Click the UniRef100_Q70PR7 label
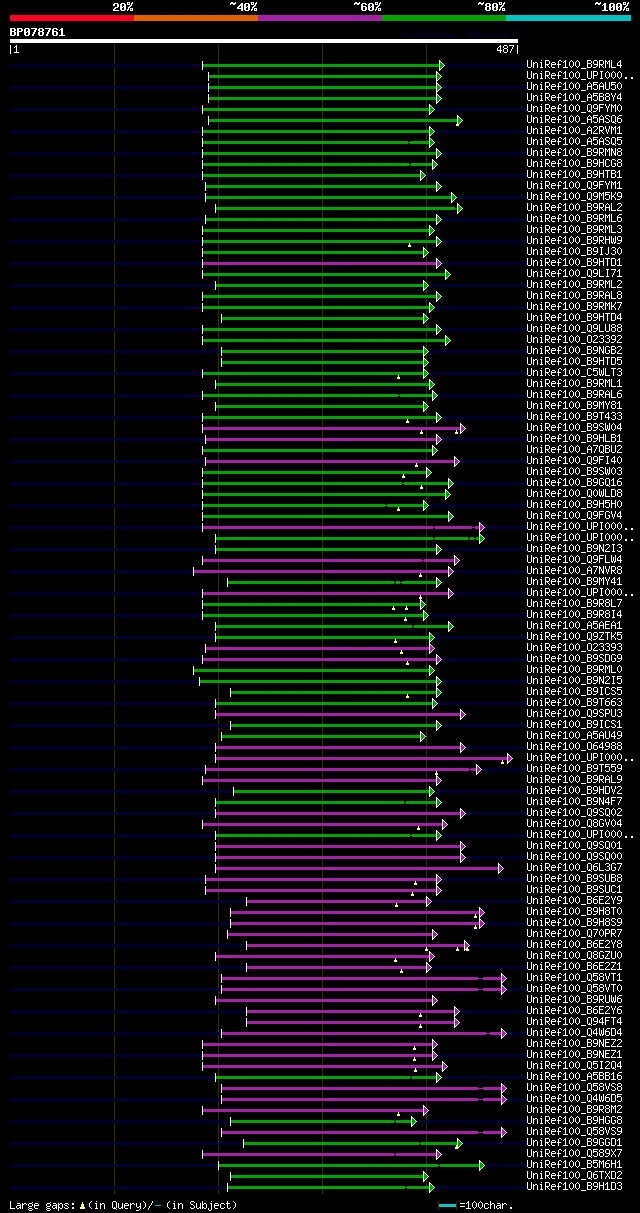This screenshot has width=640, height=1213. [x=574, y=934]
